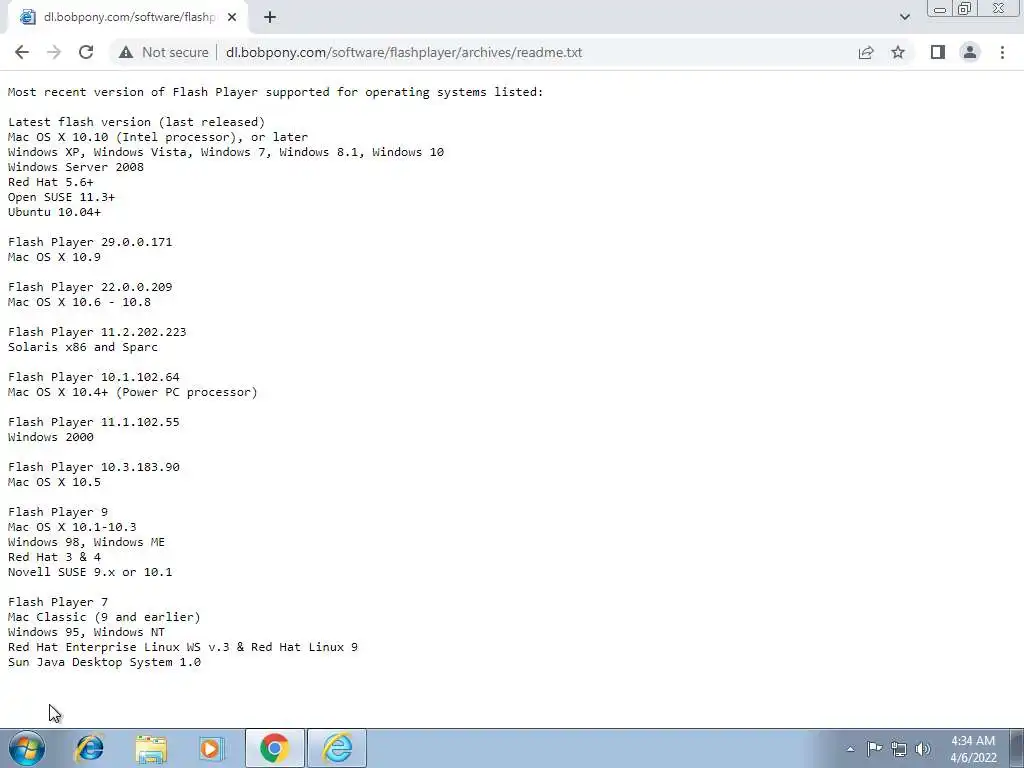Viewport: 1024px width, 768px height.
Task: Open the Windows Start menu
Action: pyautogui.click(x=26, y=748)
